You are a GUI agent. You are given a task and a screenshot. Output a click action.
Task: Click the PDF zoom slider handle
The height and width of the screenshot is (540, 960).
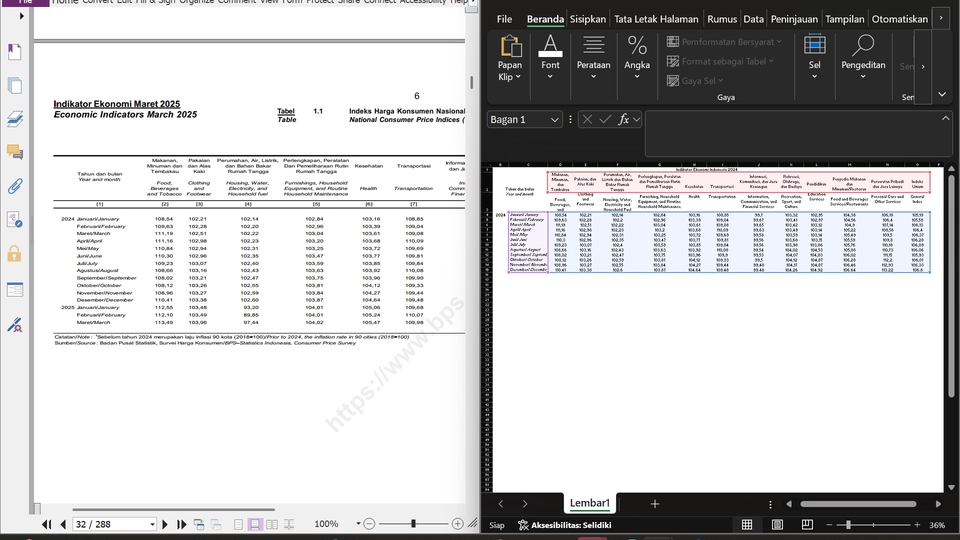point(413,524)
